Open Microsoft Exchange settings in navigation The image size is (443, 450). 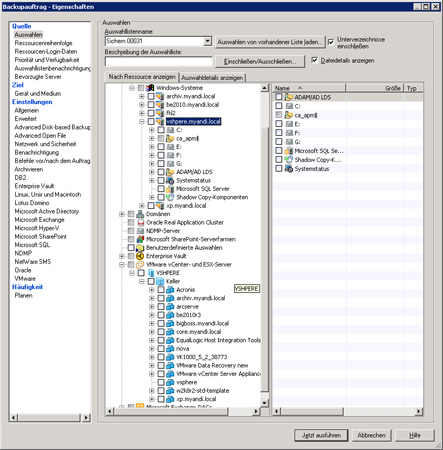[39, 220]
